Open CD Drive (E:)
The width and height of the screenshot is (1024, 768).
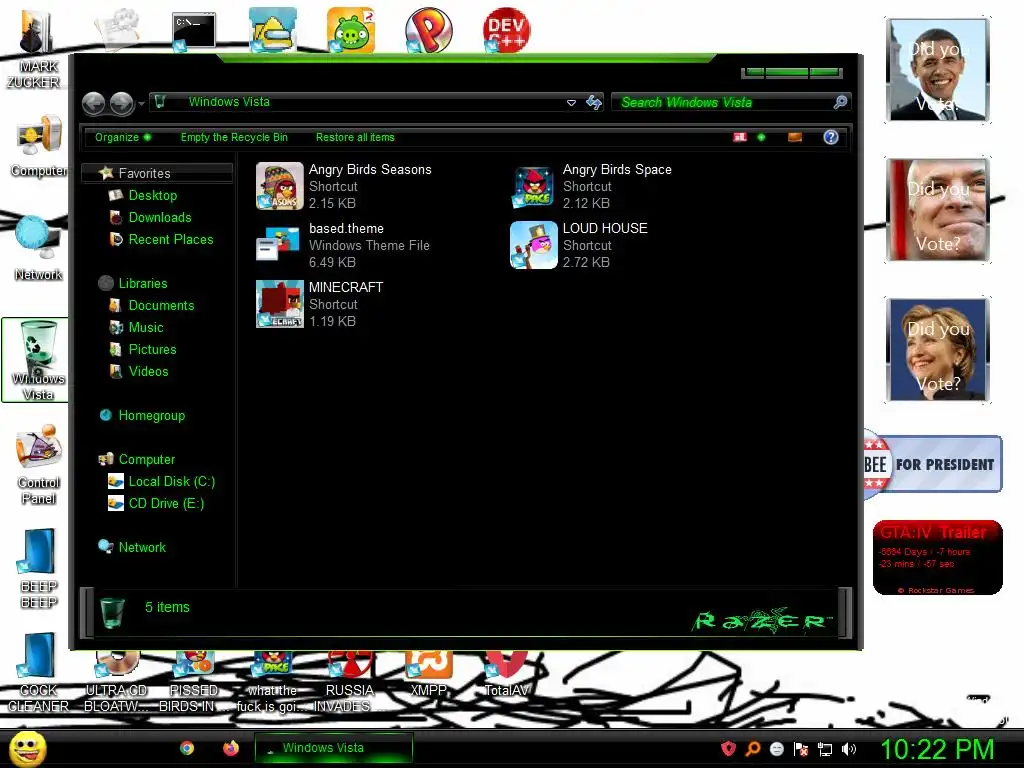pos(156,504)
